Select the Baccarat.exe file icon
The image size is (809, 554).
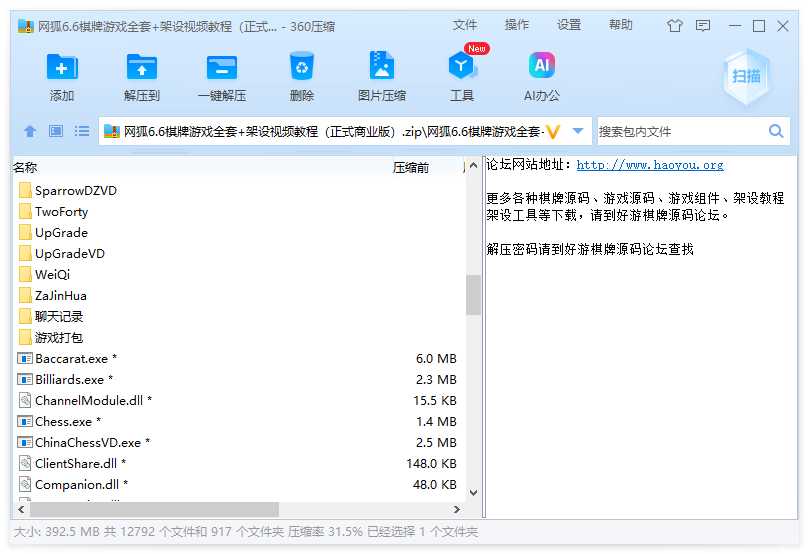(x=25, y=358)
